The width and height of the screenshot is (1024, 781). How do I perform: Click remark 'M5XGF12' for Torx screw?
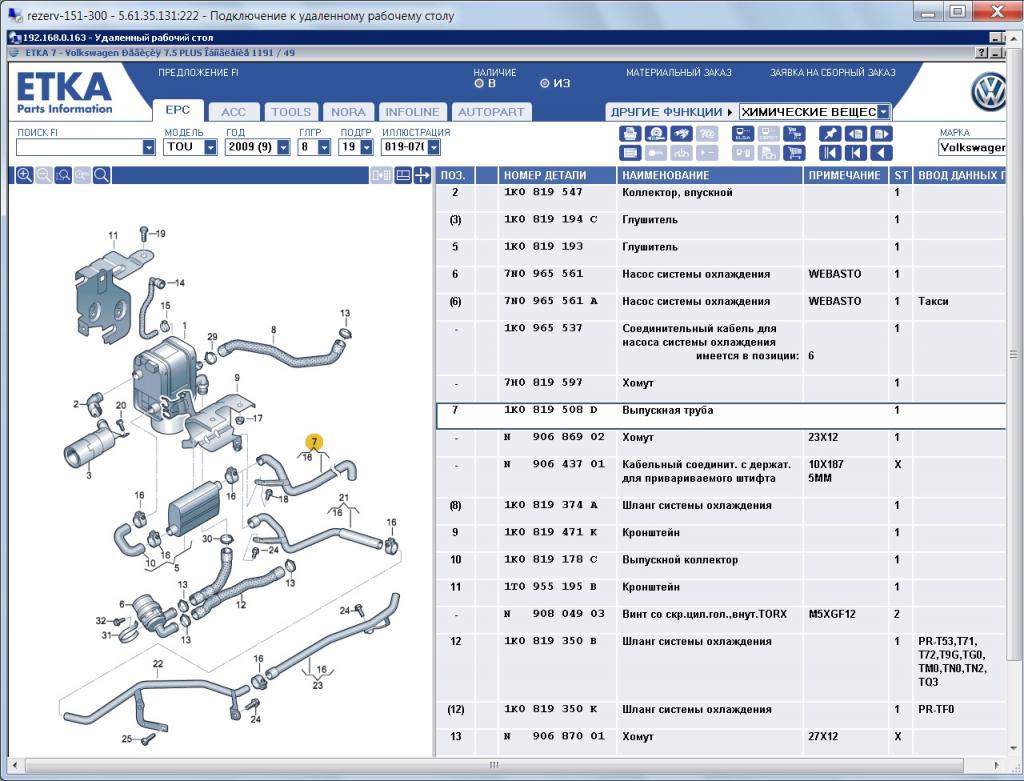pos(832,614)
